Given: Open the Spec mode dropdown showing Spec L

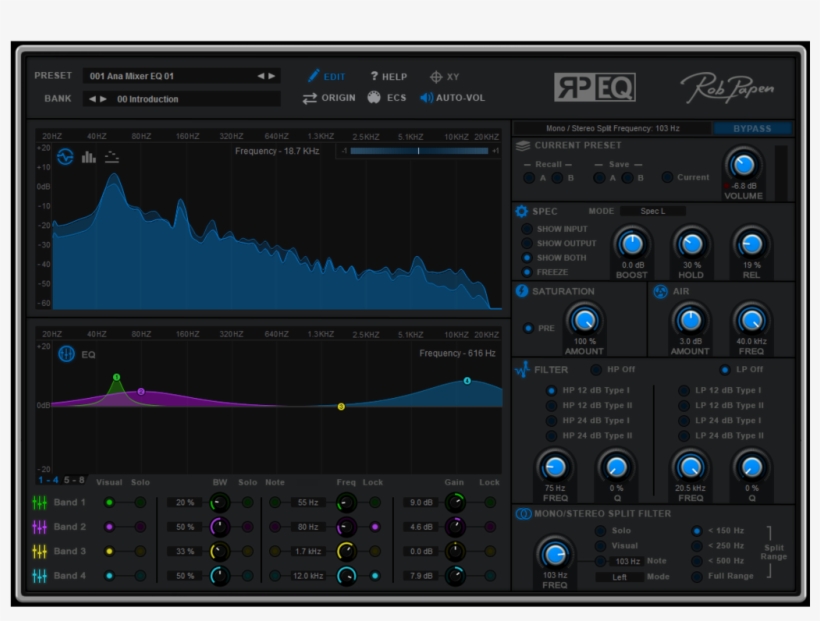Looking at the screenshot, I should pyautogui.click(x=653, y=211).
